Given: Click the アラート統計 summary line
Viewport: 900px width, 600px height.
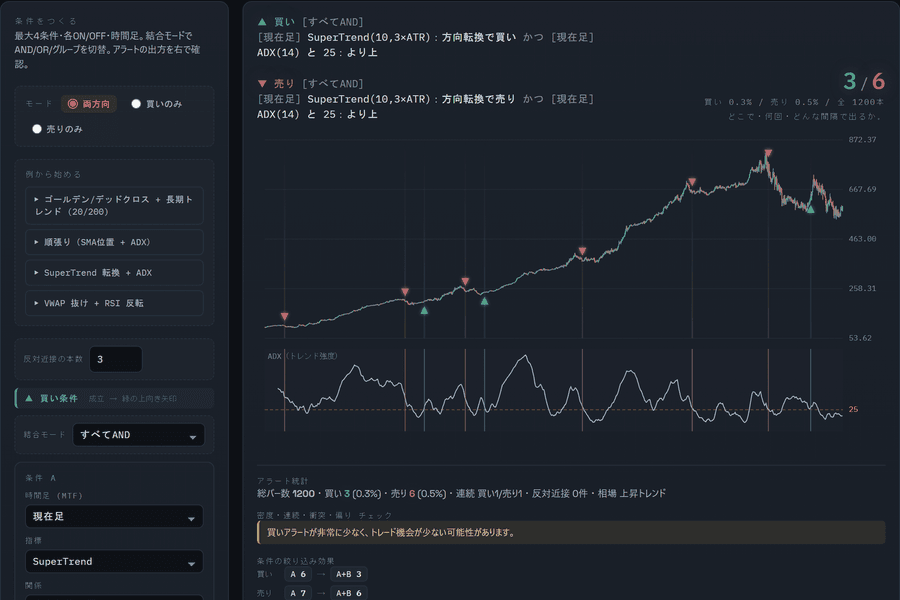Looking at the screenshot, I should (x=461, y=493).
